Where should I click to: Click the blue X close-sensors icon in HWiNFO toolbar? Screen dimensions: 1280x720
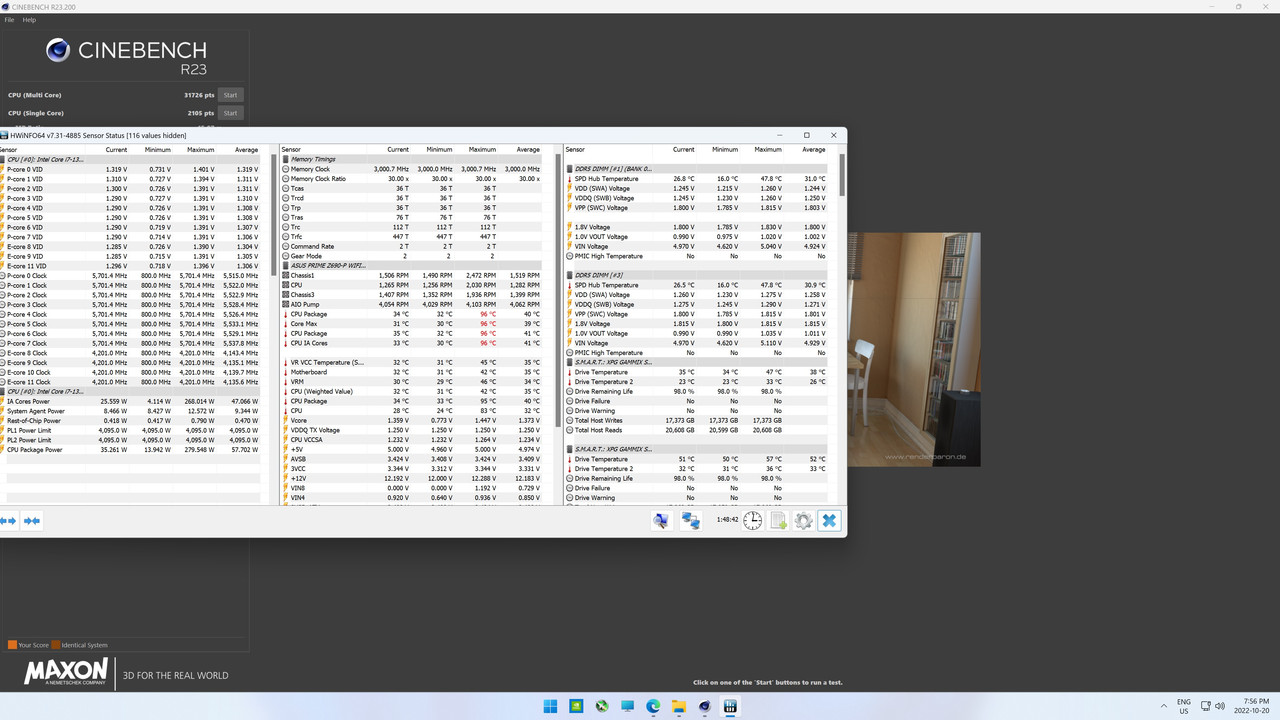(x=829, y=520)
